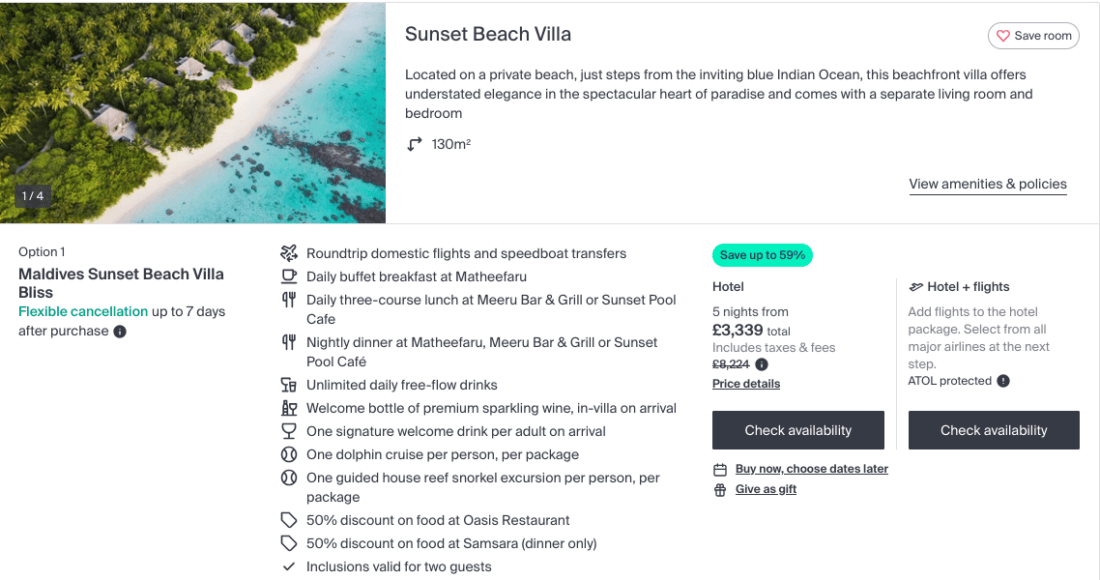Select Buy now, choose dates later

(x=811, y=469)
